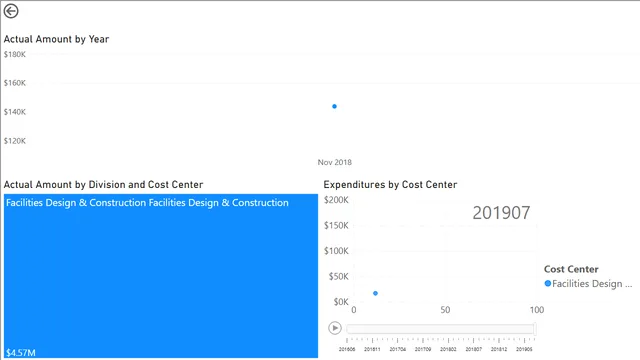Viewport: 640px width, 360px height.
Task: Click the 201709 timeline marker
Action: tap(423, 349)
